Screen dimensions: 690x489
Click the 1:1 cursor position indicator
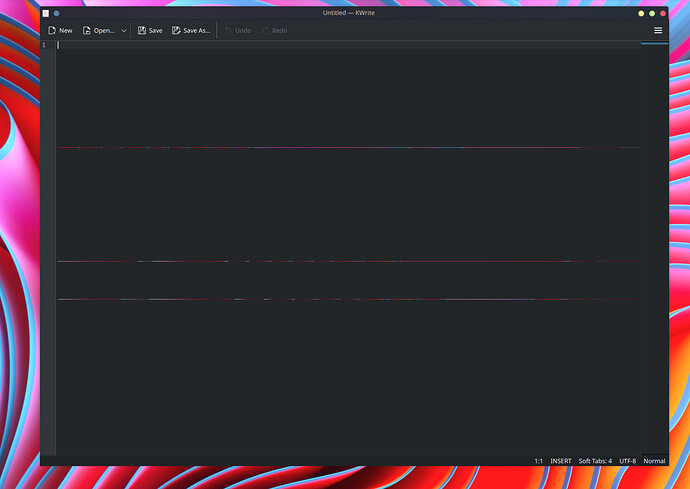pyautogui.click(x=538, y=461)
